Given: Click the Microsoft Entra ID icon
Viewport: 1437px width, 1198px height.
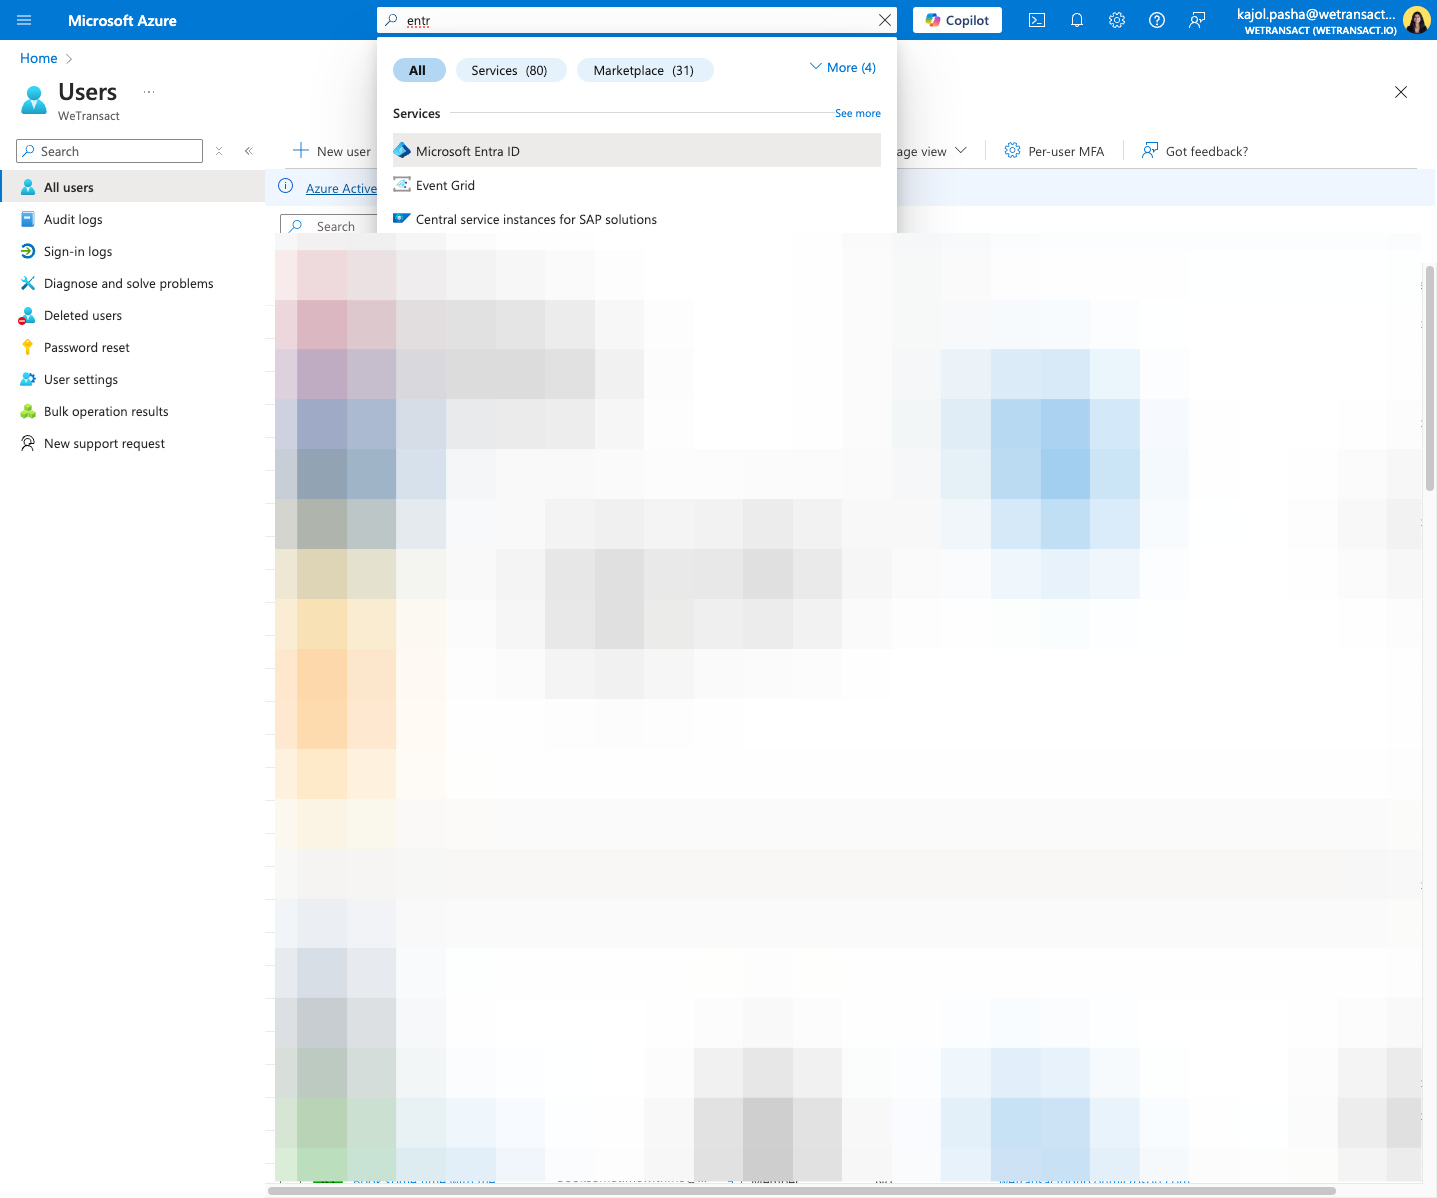Looking at the screenshot, I should [x=402, y=151].
